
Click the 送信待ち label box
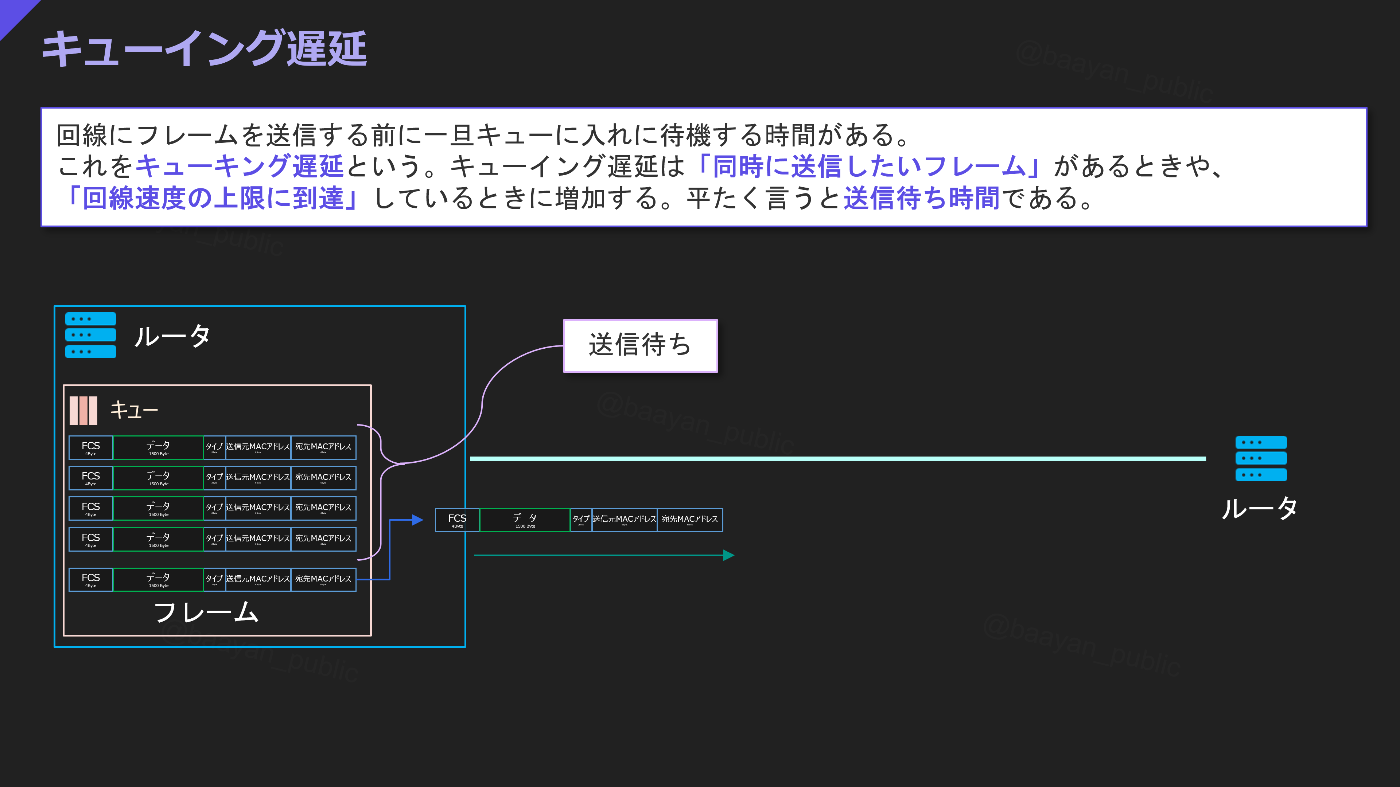[641, 346]
